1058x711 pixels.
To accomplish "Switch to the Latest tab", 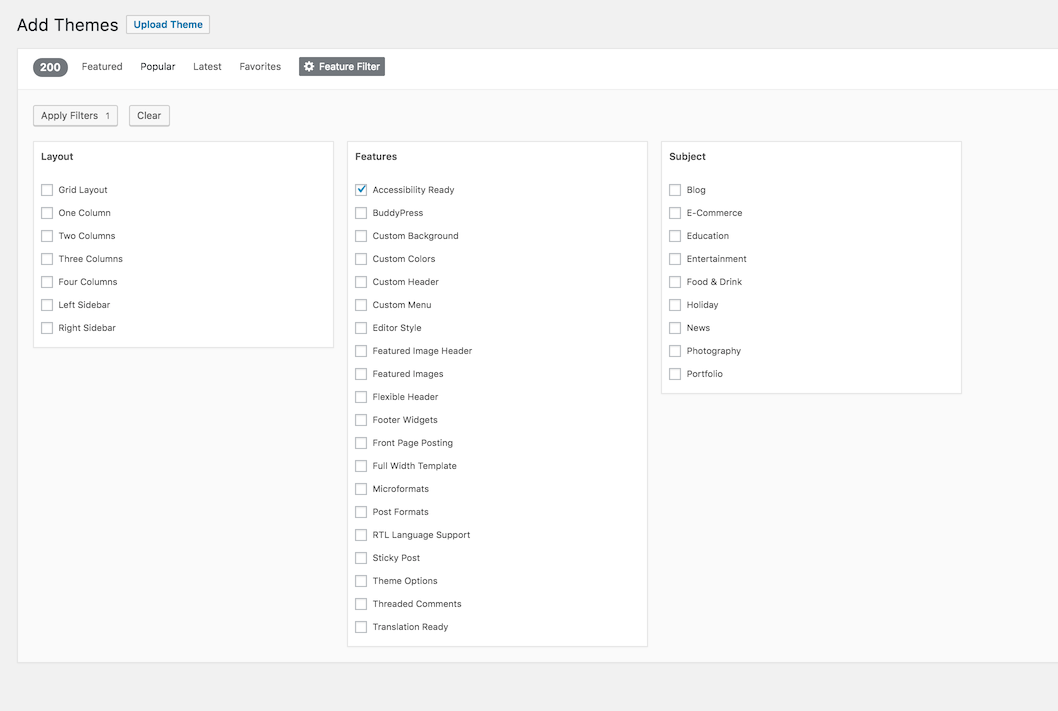I will [x=207, y=66].
